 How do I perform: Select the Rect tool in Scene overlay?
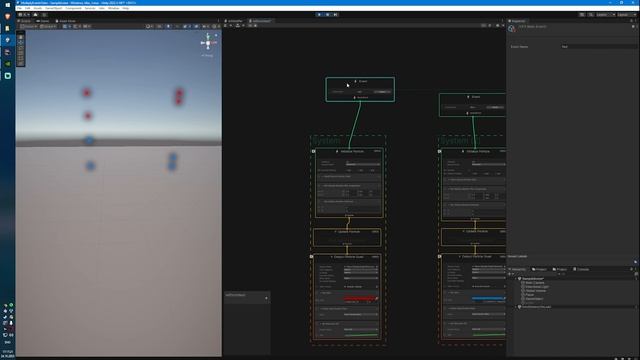[21, 58]
